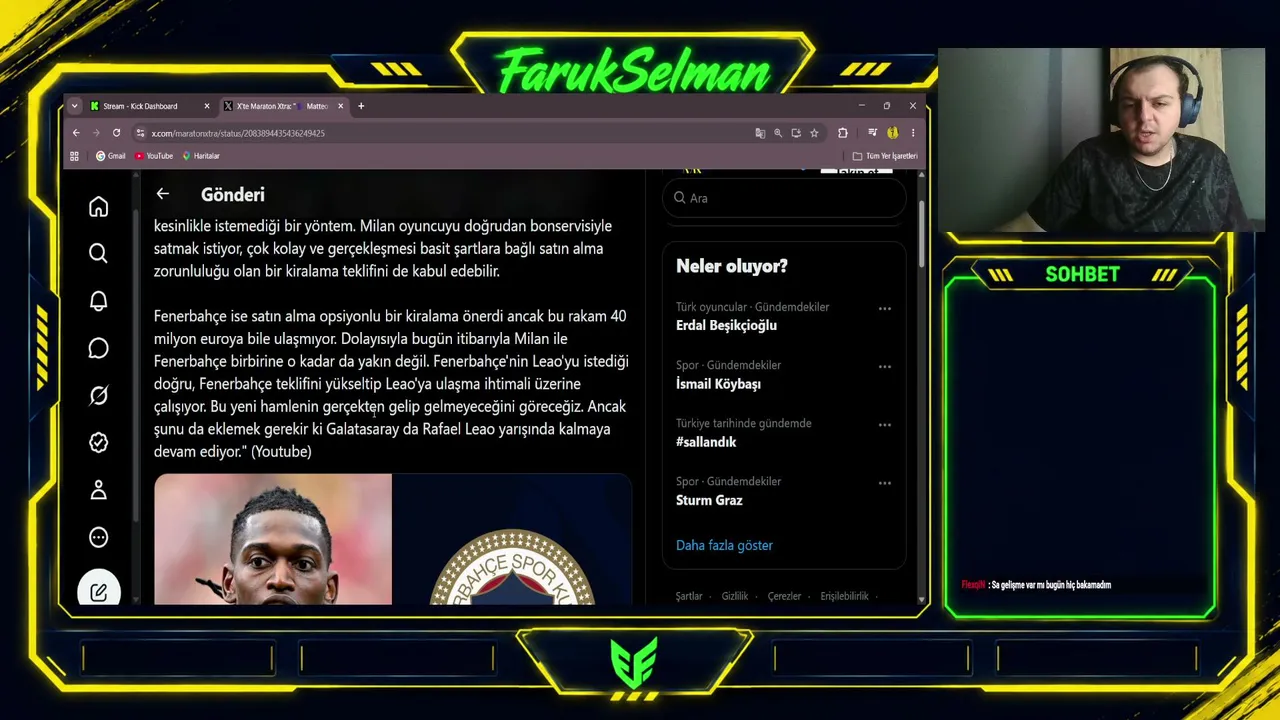Open Messages chat bubble icon in sidebar
The image size is (1280, 720).
[x=98, y=348]
